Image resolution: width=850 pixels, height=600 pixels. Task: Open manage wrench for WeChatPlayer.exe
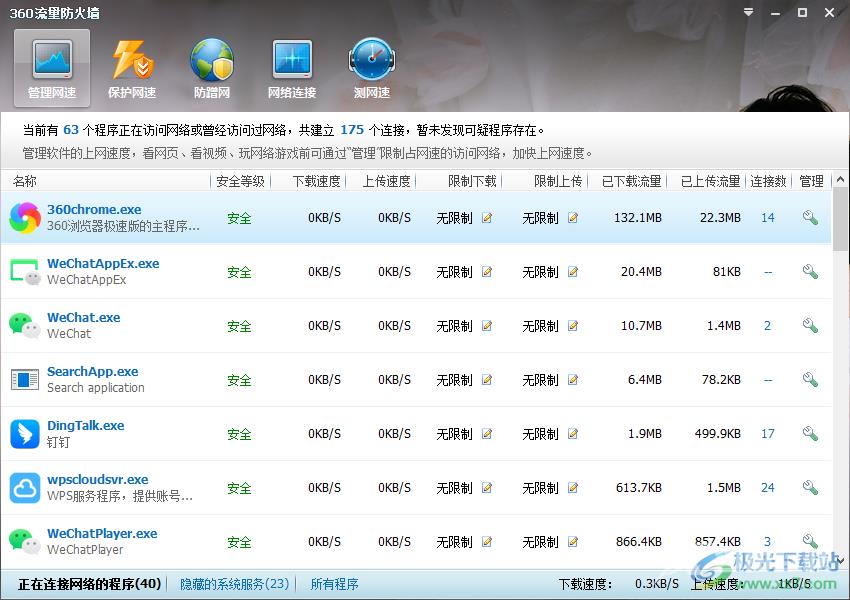pos(810,541)
